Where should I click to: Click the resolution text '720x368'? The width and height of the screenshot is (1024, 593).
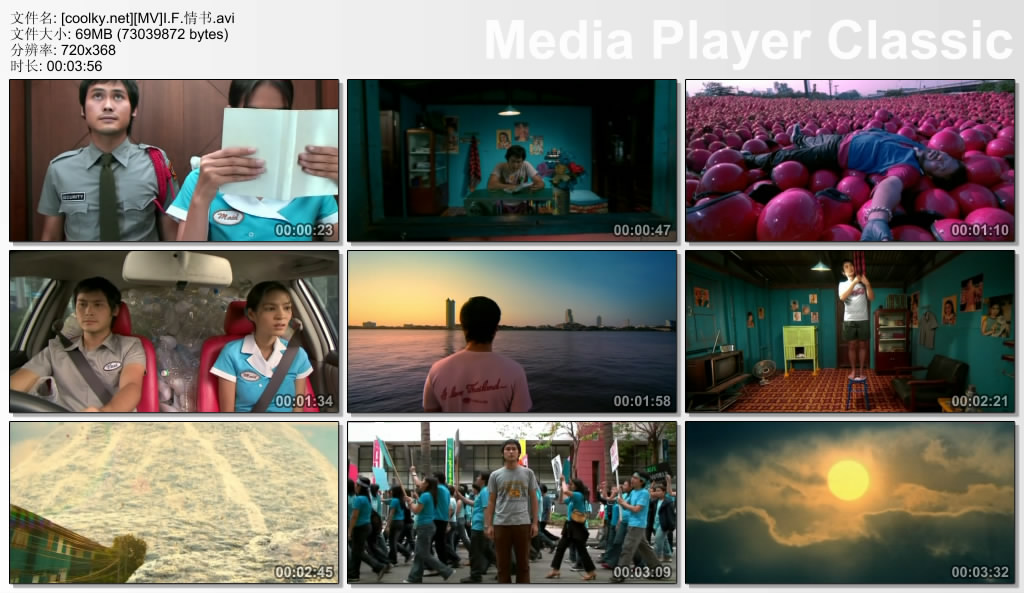[x=88, y=50]
